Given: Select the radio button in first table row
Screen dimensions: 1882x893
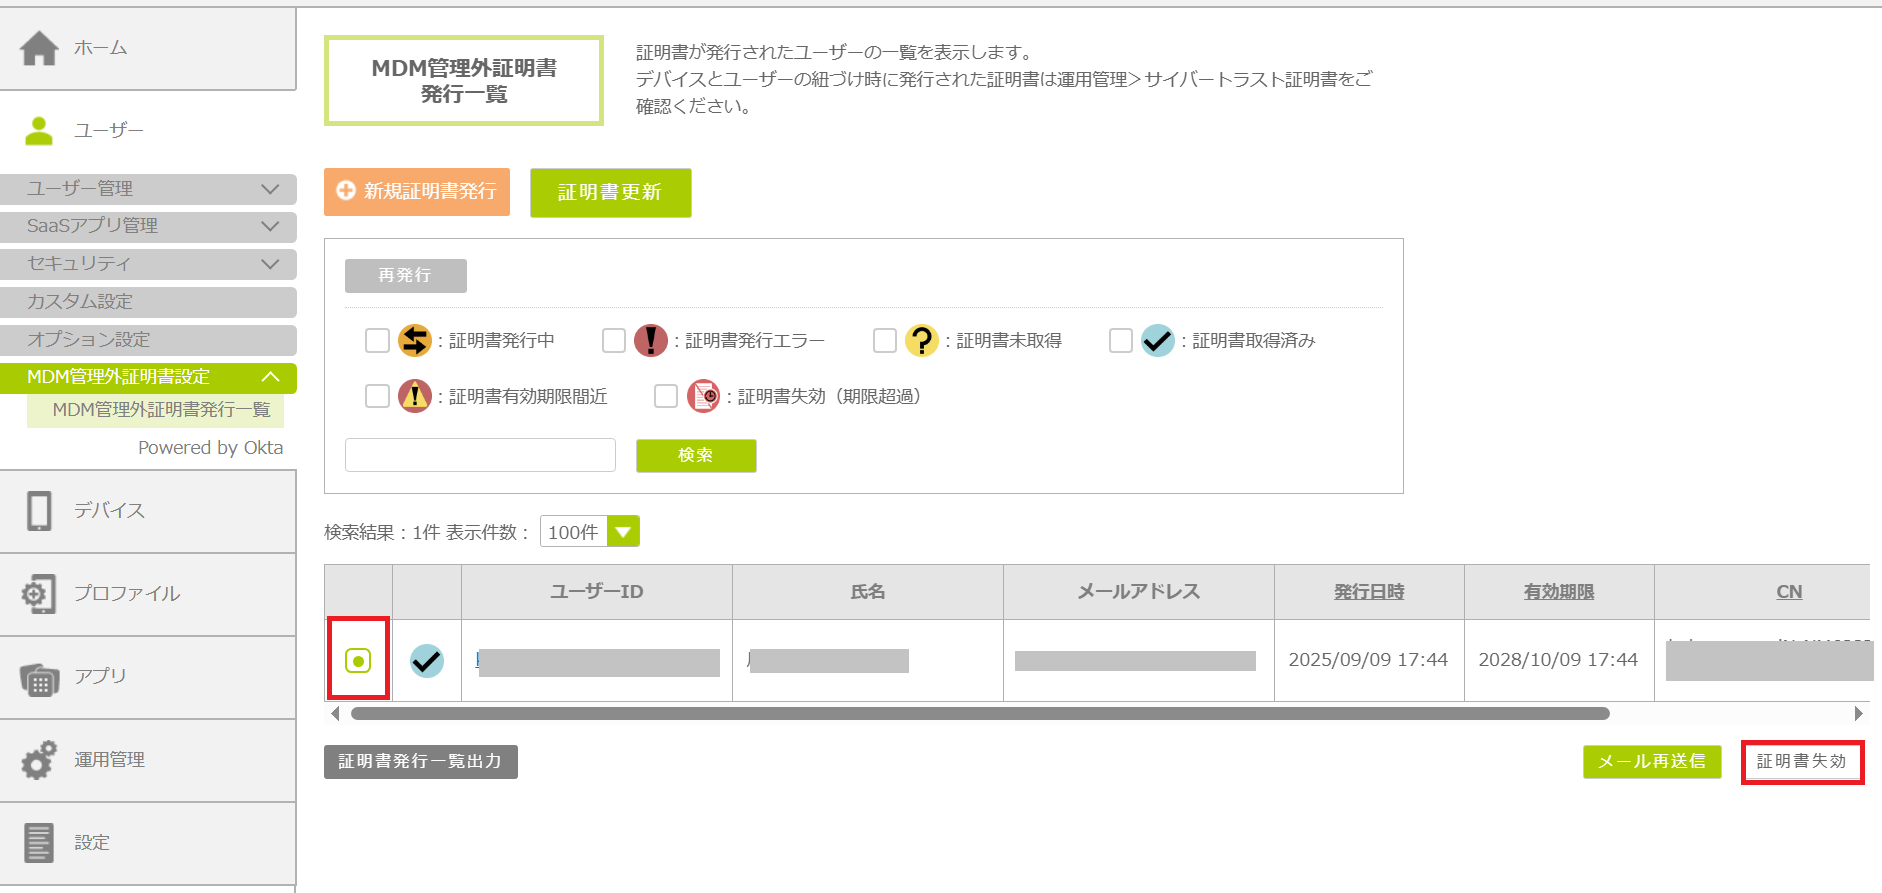Looking at the screenshot, I should click(x=358, y=661).
